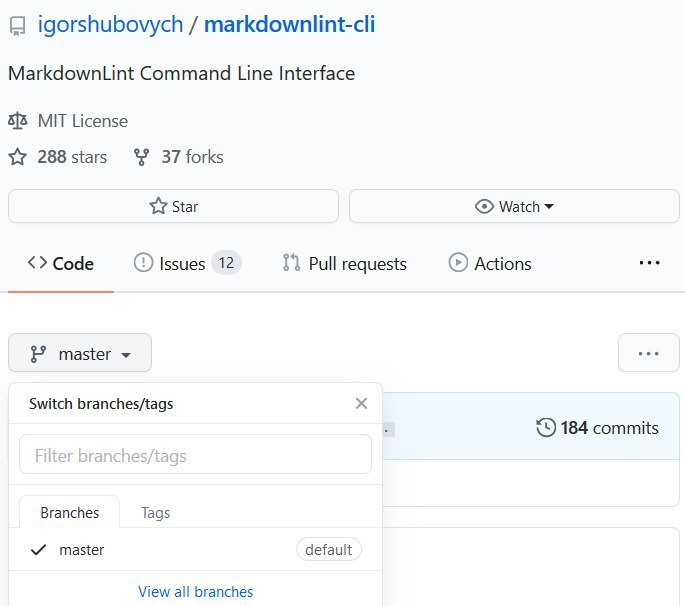The width and height of the screenshot is (685, 606).
Task: Select the Tags tab in popup
Action: click(156, 513)
